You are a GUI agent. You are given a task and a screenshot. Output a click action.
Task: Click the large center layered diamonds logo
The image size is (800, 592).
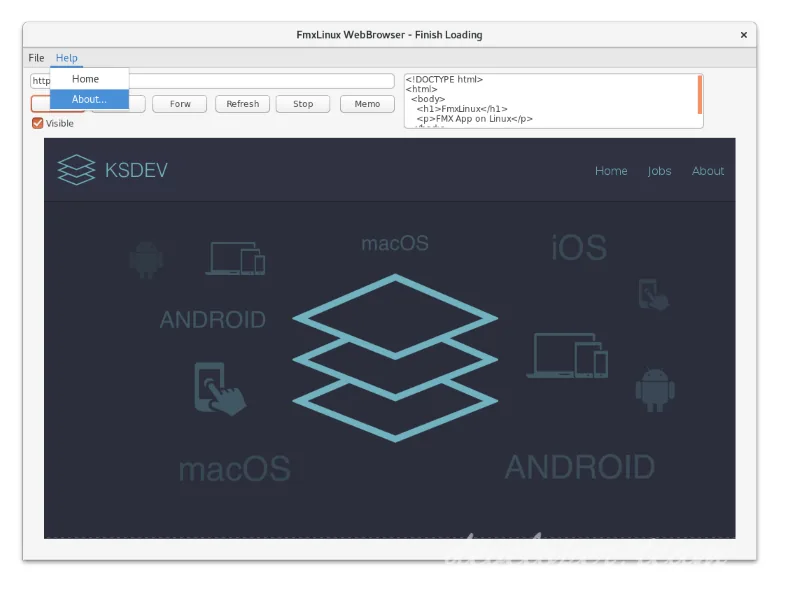coord(395,358)
